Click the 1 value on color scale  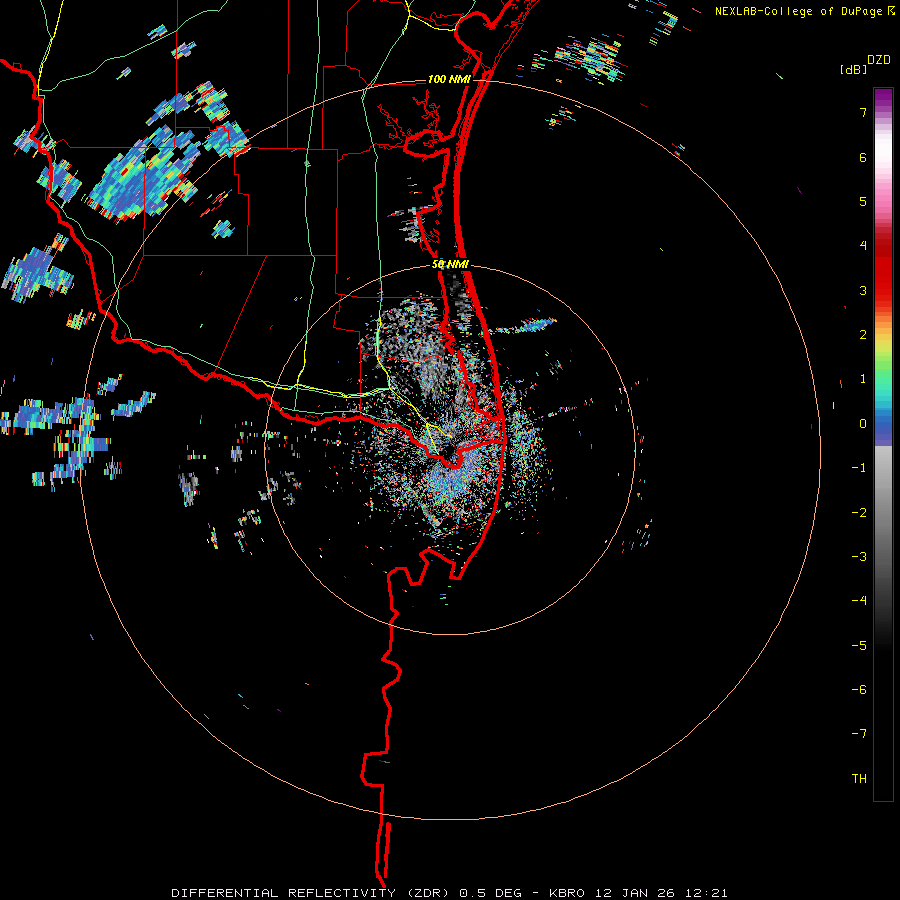tap(862, 379)
